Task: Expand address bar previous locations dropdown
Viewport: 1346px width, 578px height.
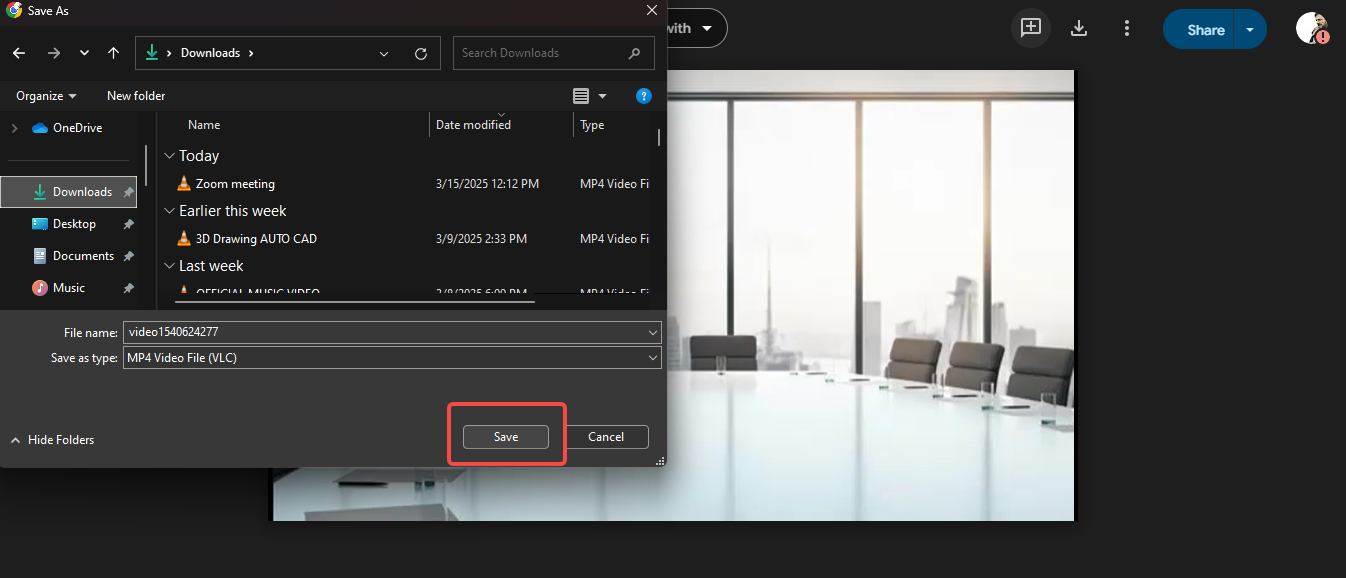Action: 386,53
